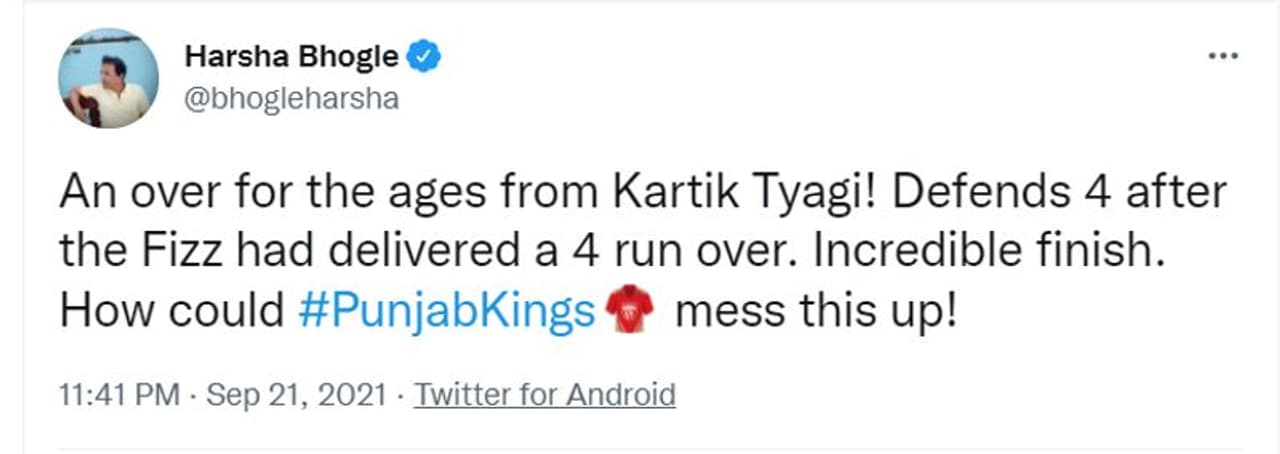This screenshot has height=454, width=1280.
Task: Visit the @bhogleharsha handle
Action: pyautogui.click(x=291, y=100)
